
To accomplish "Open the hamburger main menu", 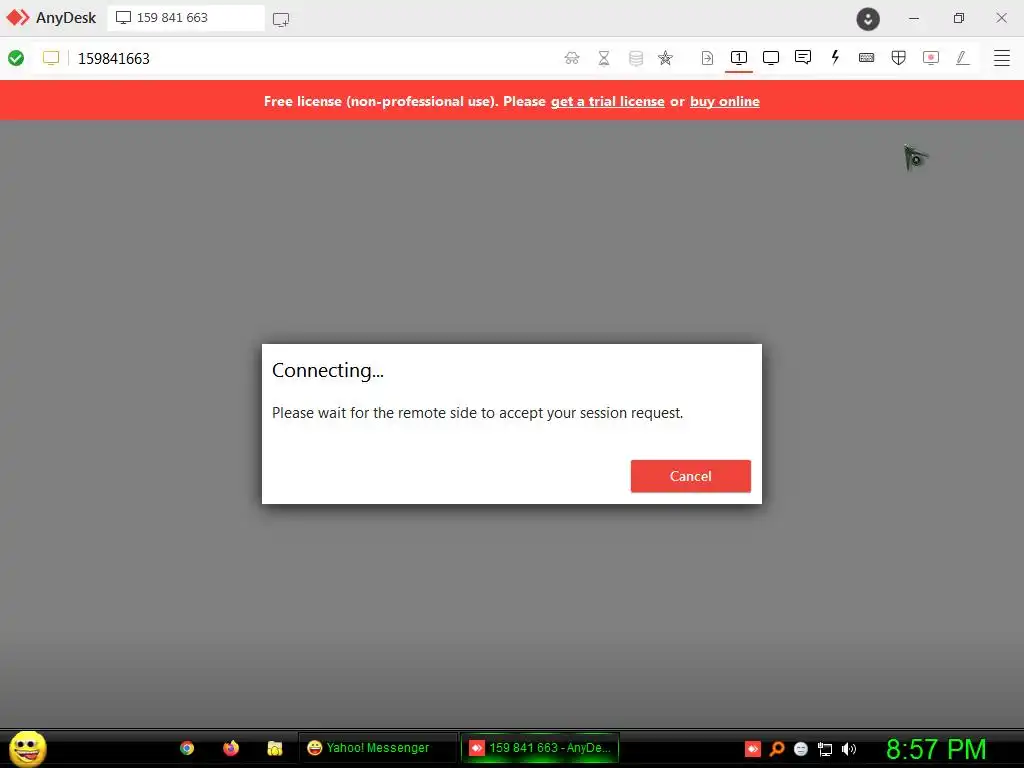I will [1002, 58].
